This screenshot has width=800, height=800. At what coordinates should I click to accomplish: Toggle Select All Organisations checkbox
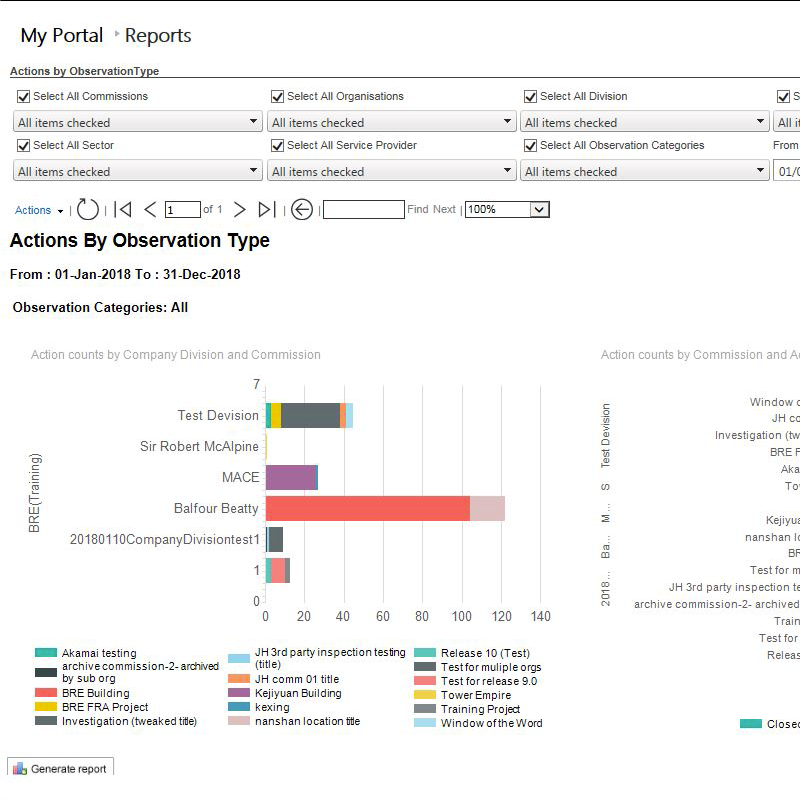click(x=277, y=97)
